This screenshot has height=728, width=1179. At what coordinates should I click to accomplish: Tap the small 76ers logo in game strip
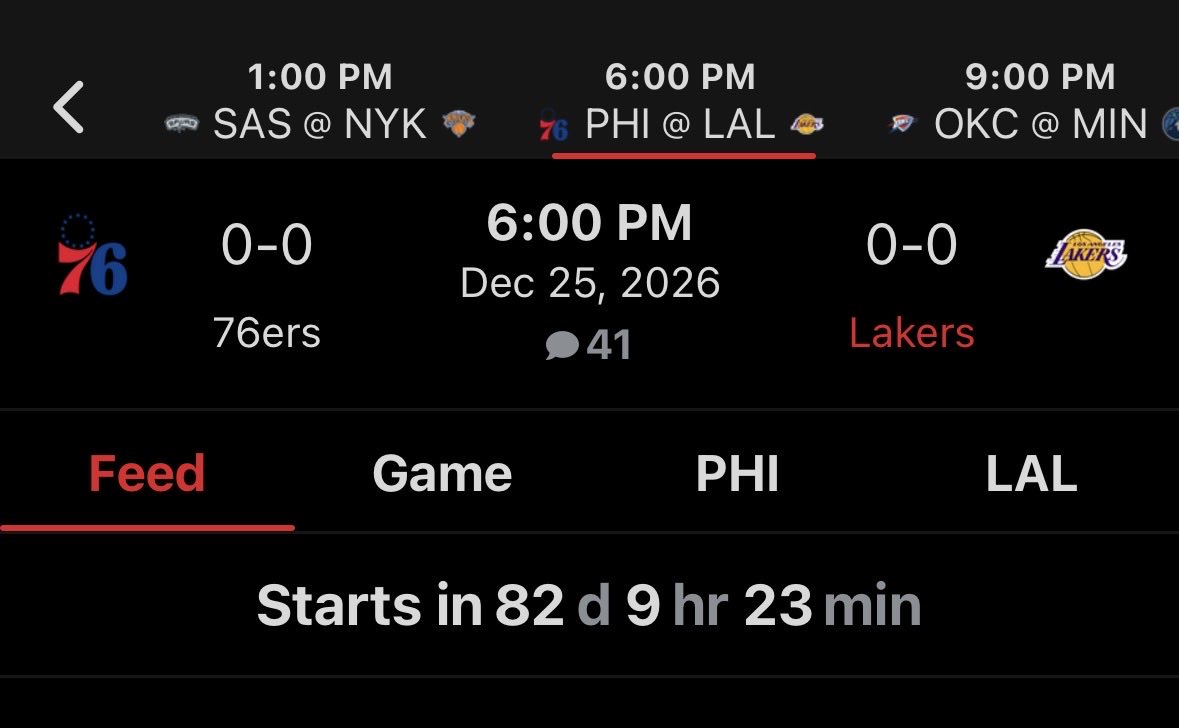click(x=553, y=126)
